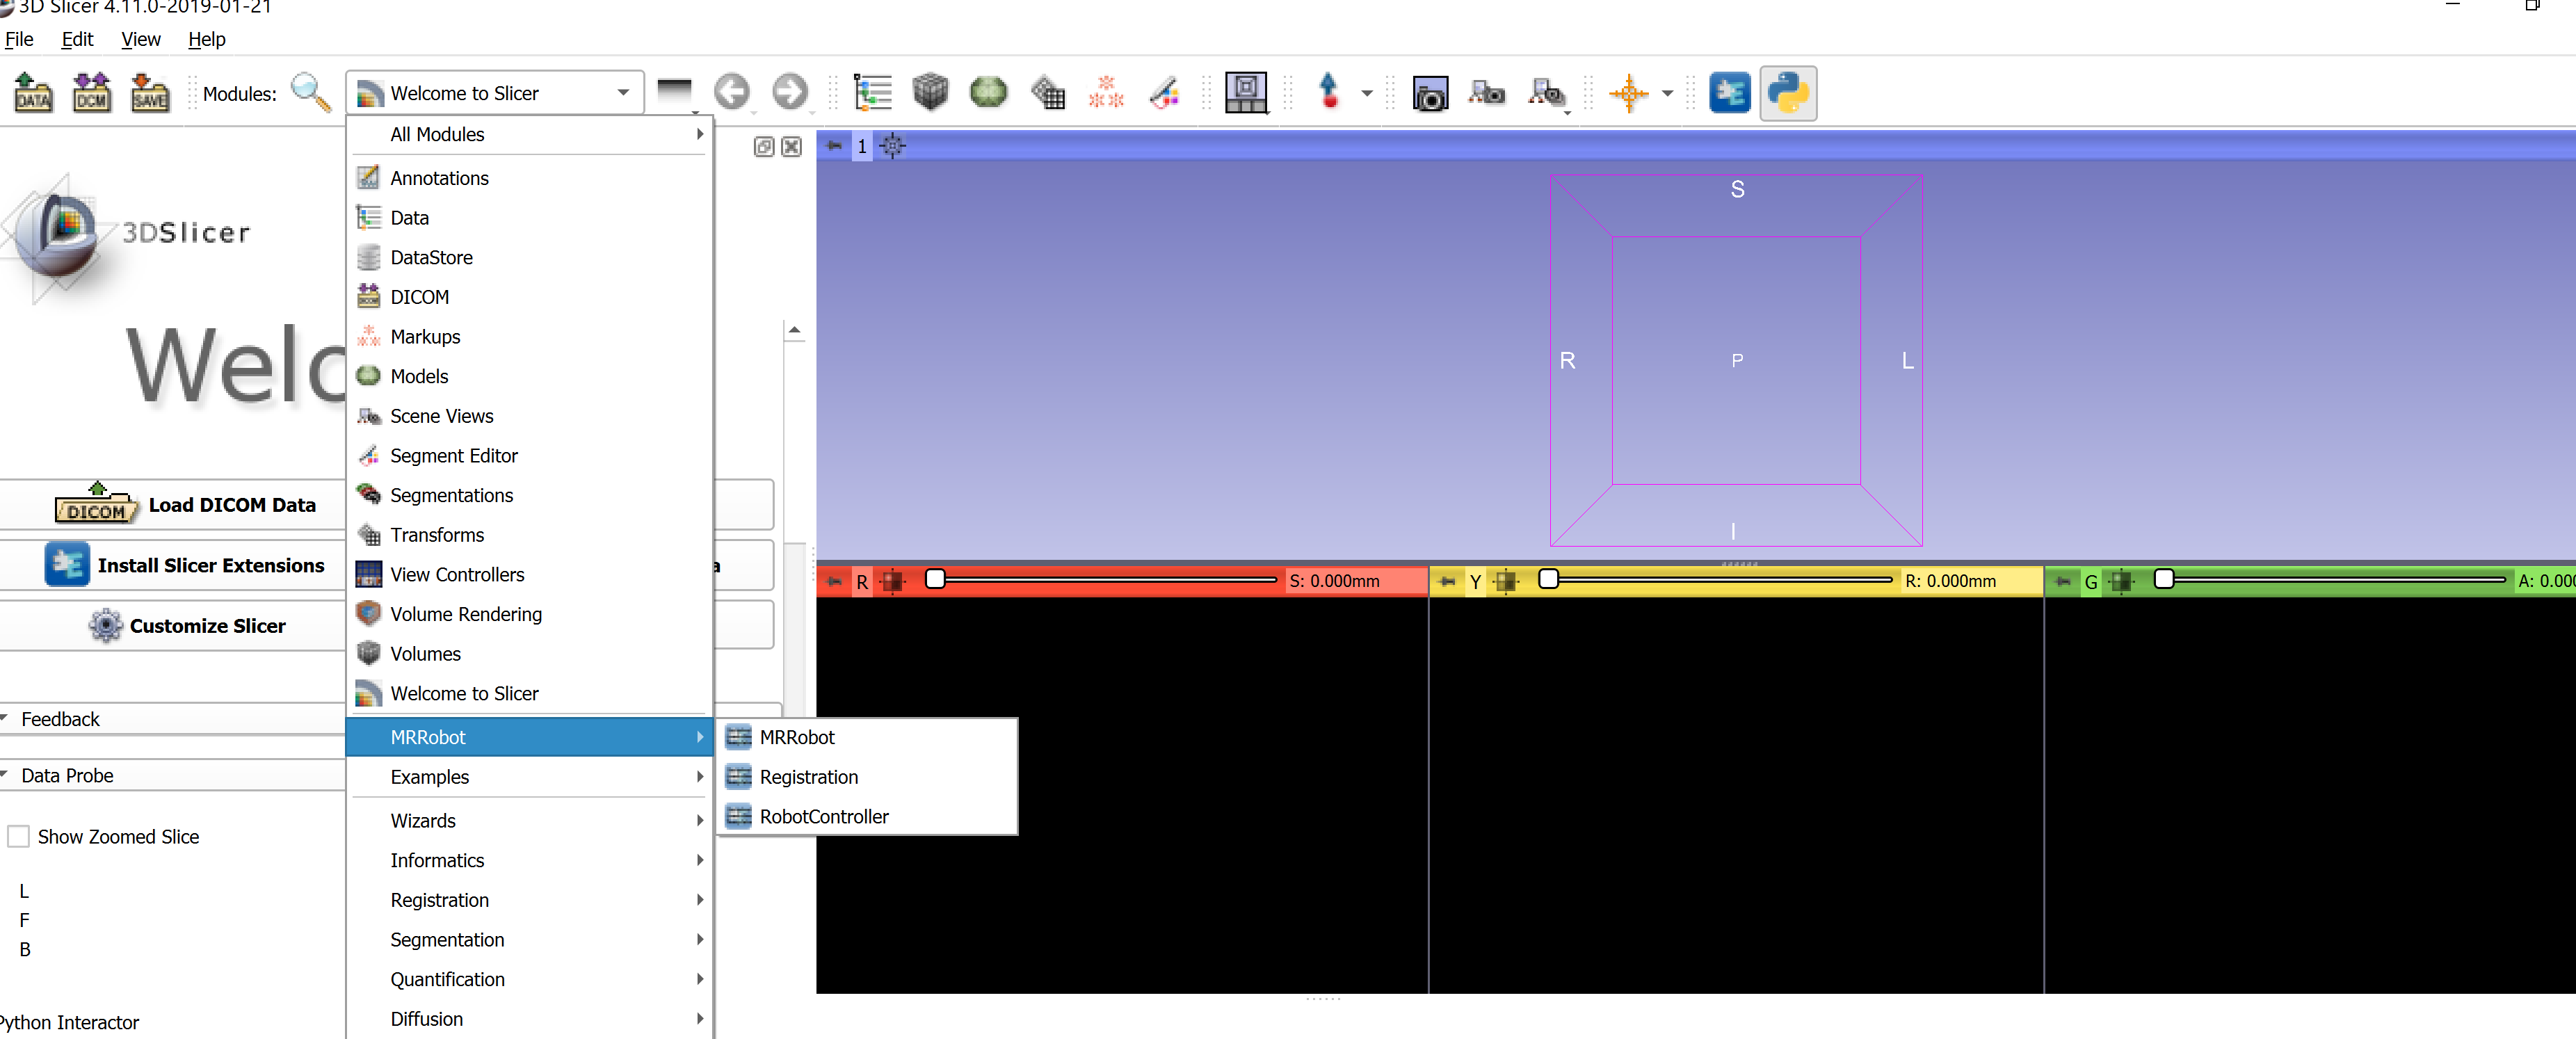2576x1039 pixels.
Task: Click the Load Data toolbar icon
Action: click(33, 93)
